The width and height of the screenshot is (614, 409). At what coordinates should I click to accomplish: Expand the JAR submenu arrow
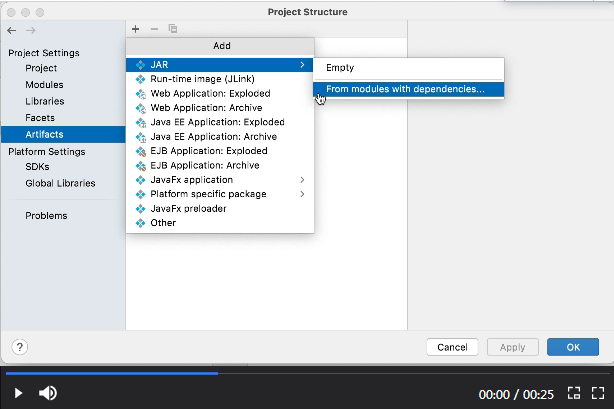click(302, 65)
